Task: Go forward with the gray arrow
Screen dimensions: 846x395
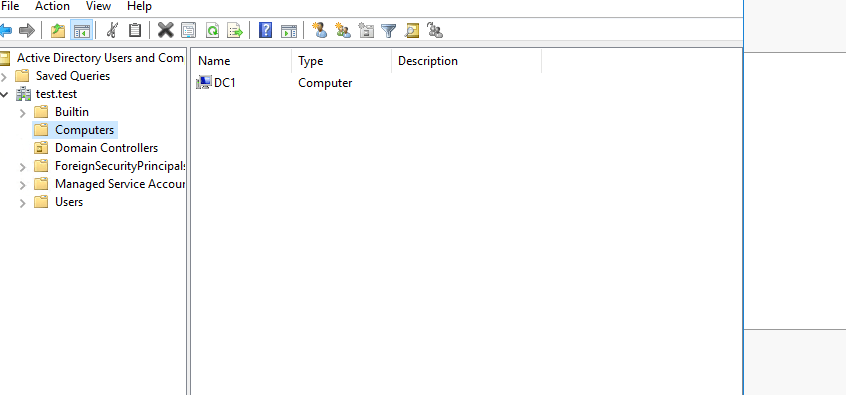Action: [26, 30]
